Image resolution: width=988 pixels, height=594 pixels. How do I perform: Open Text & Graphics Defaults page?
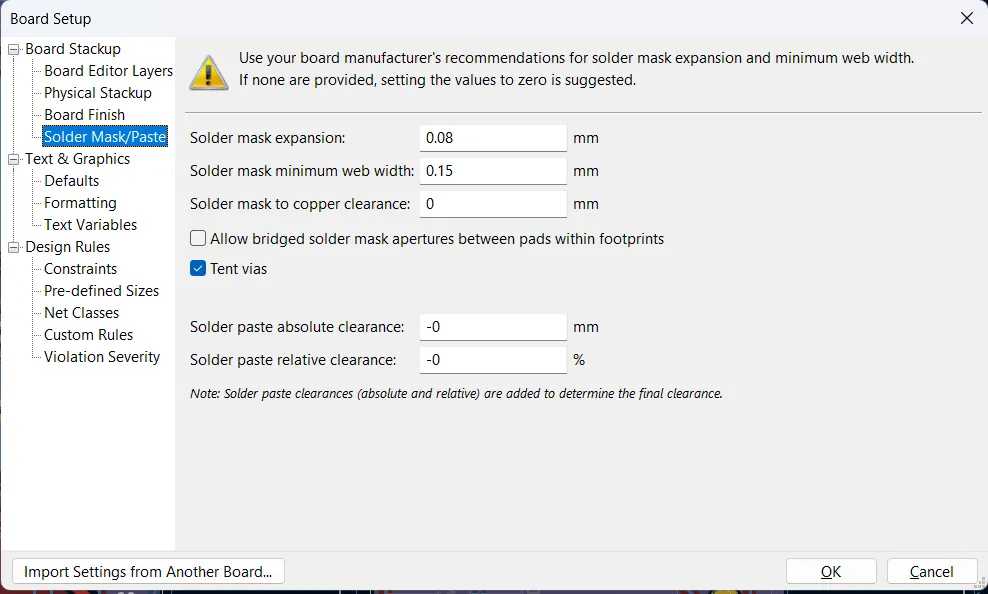[x=71, y=181]
